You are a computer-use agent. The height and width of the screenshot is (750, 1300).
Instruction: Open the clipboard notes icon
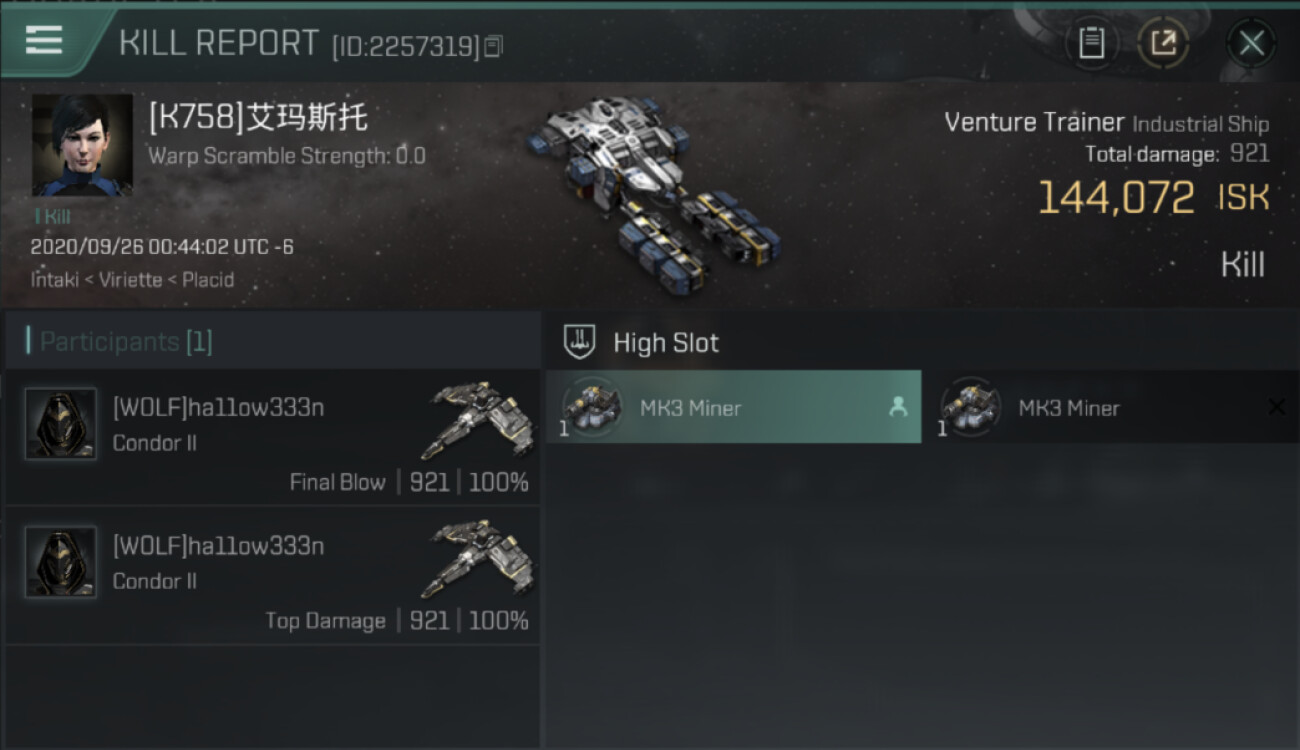coord(1092,43)
